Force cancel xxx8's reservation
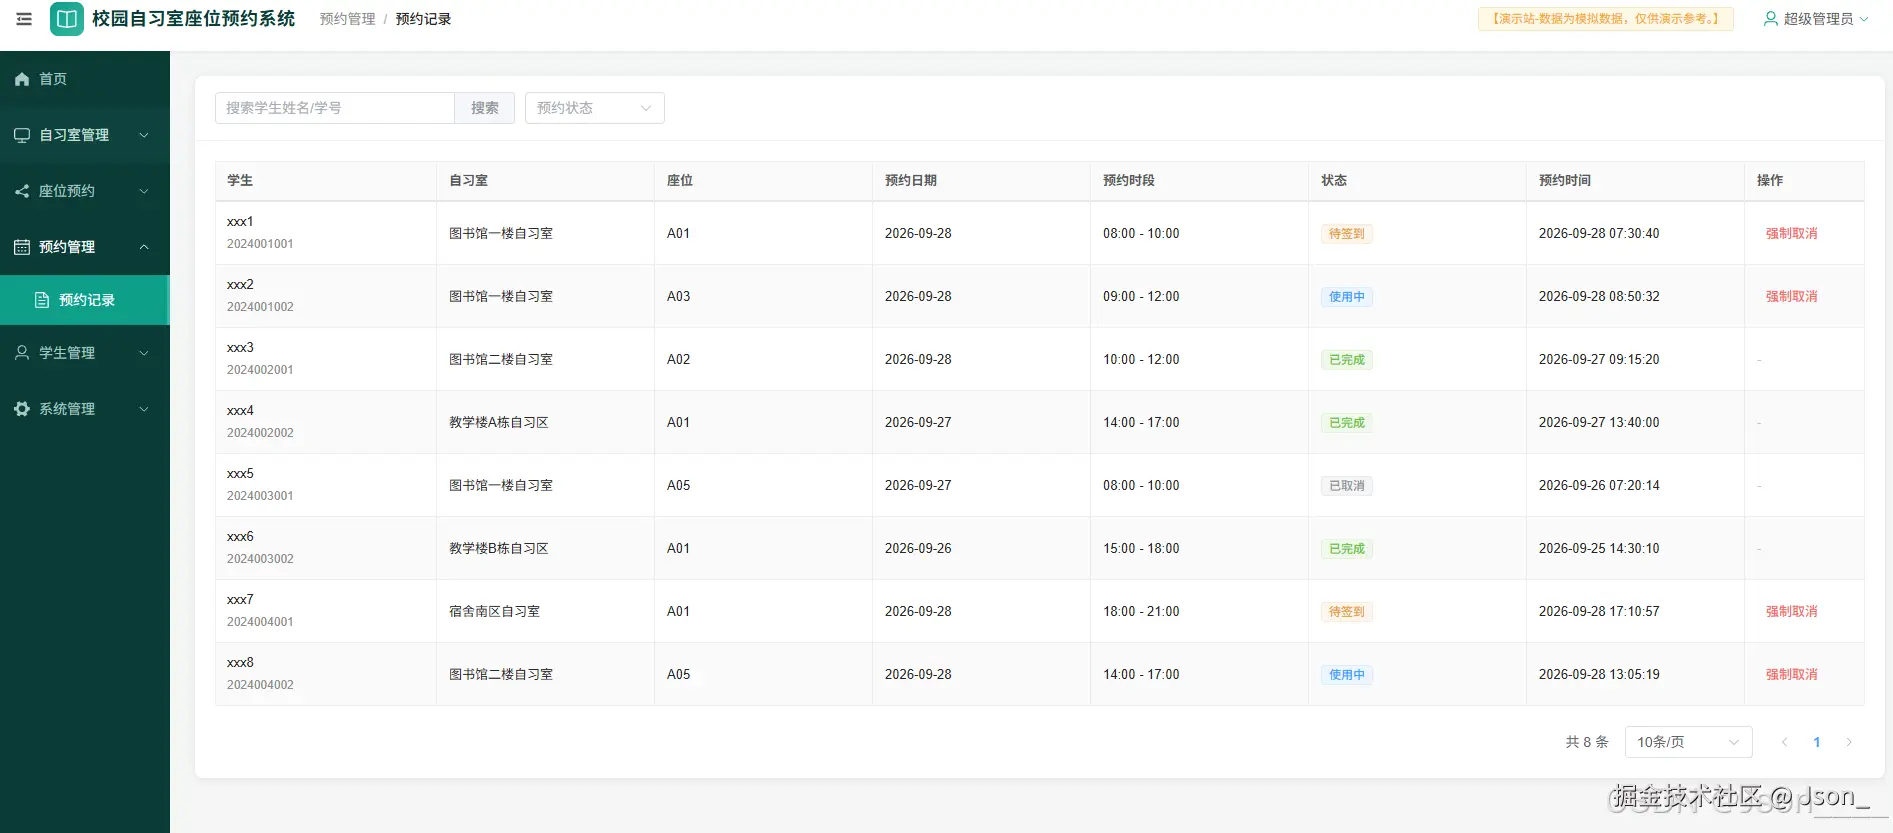 click(x=1791, y=674)
